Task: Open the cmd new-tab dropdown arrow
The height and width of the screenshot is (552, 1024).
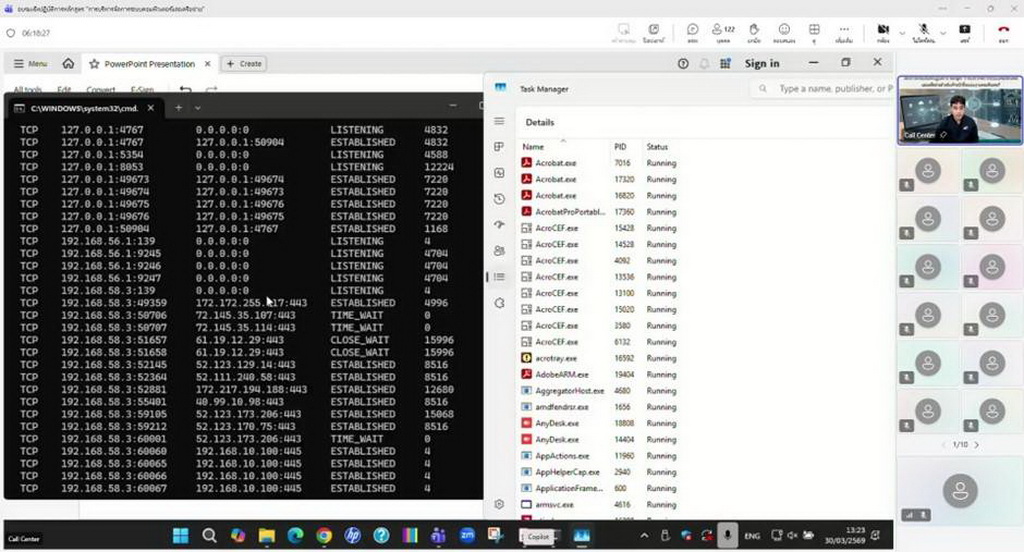Action: point(198,107)
